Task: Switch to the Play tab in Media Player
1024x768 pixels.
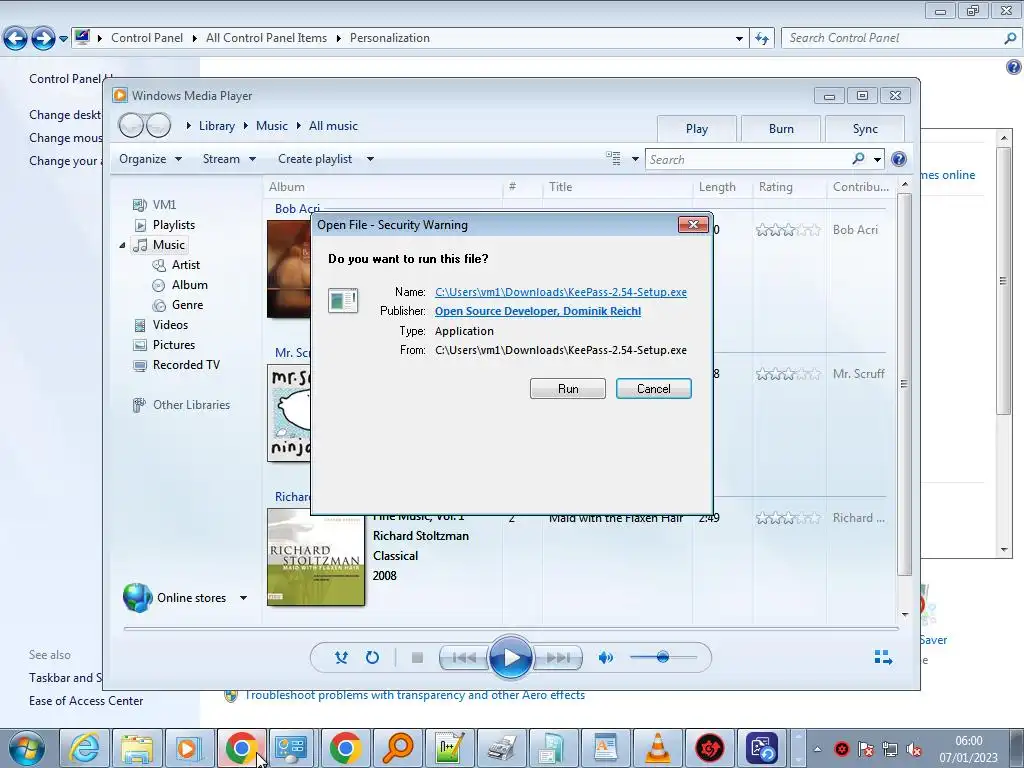Action: pos(696,129)
